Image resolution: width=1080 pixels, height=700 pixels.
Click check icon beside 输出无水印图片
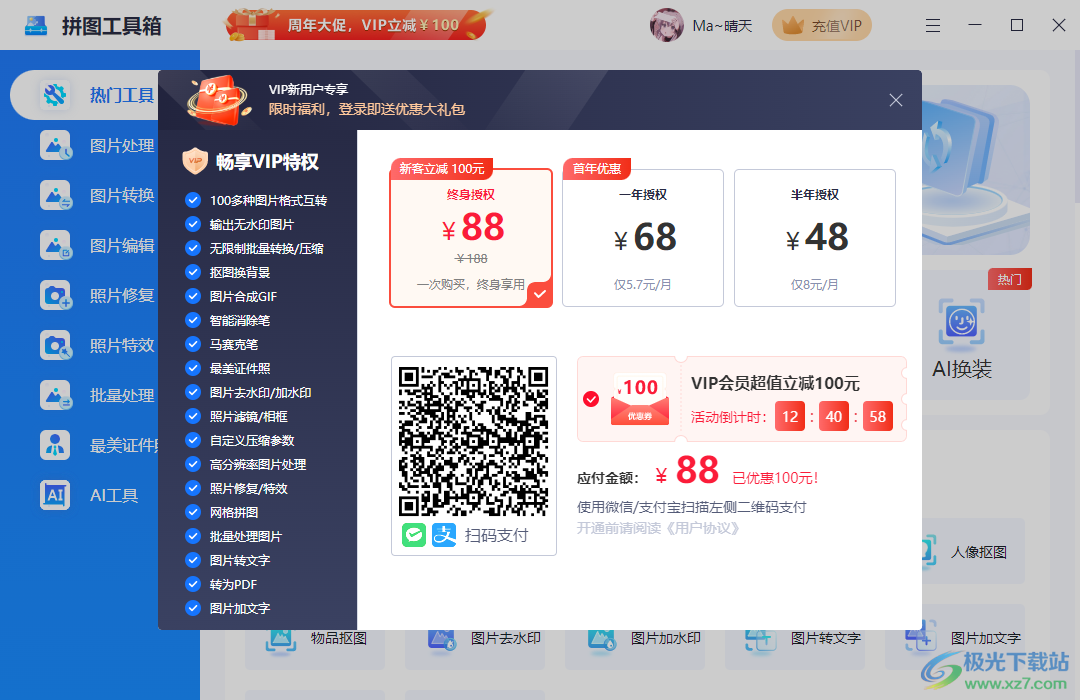click(193, 225)
